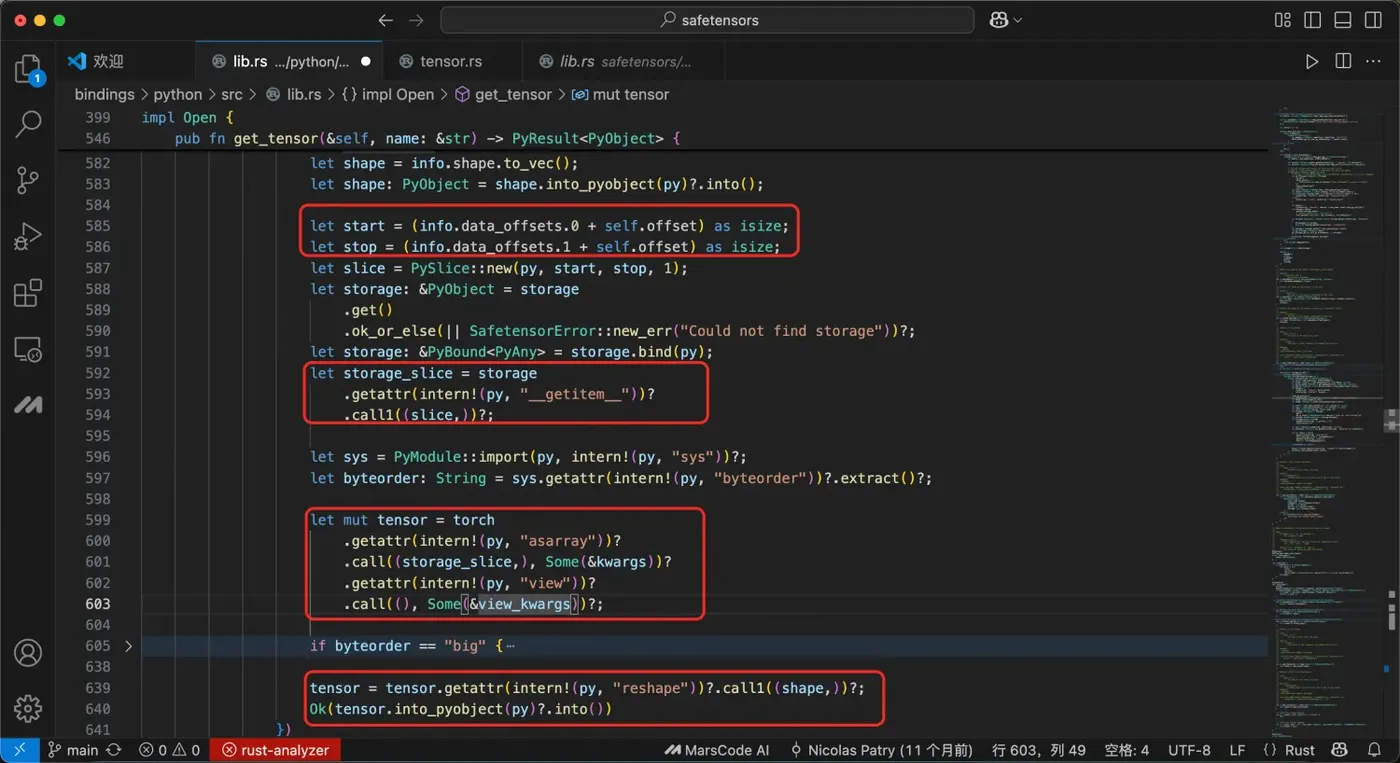Open the Manage gear icon
The width and height of the screenshot is (1400, 763).
click(28, 708)
